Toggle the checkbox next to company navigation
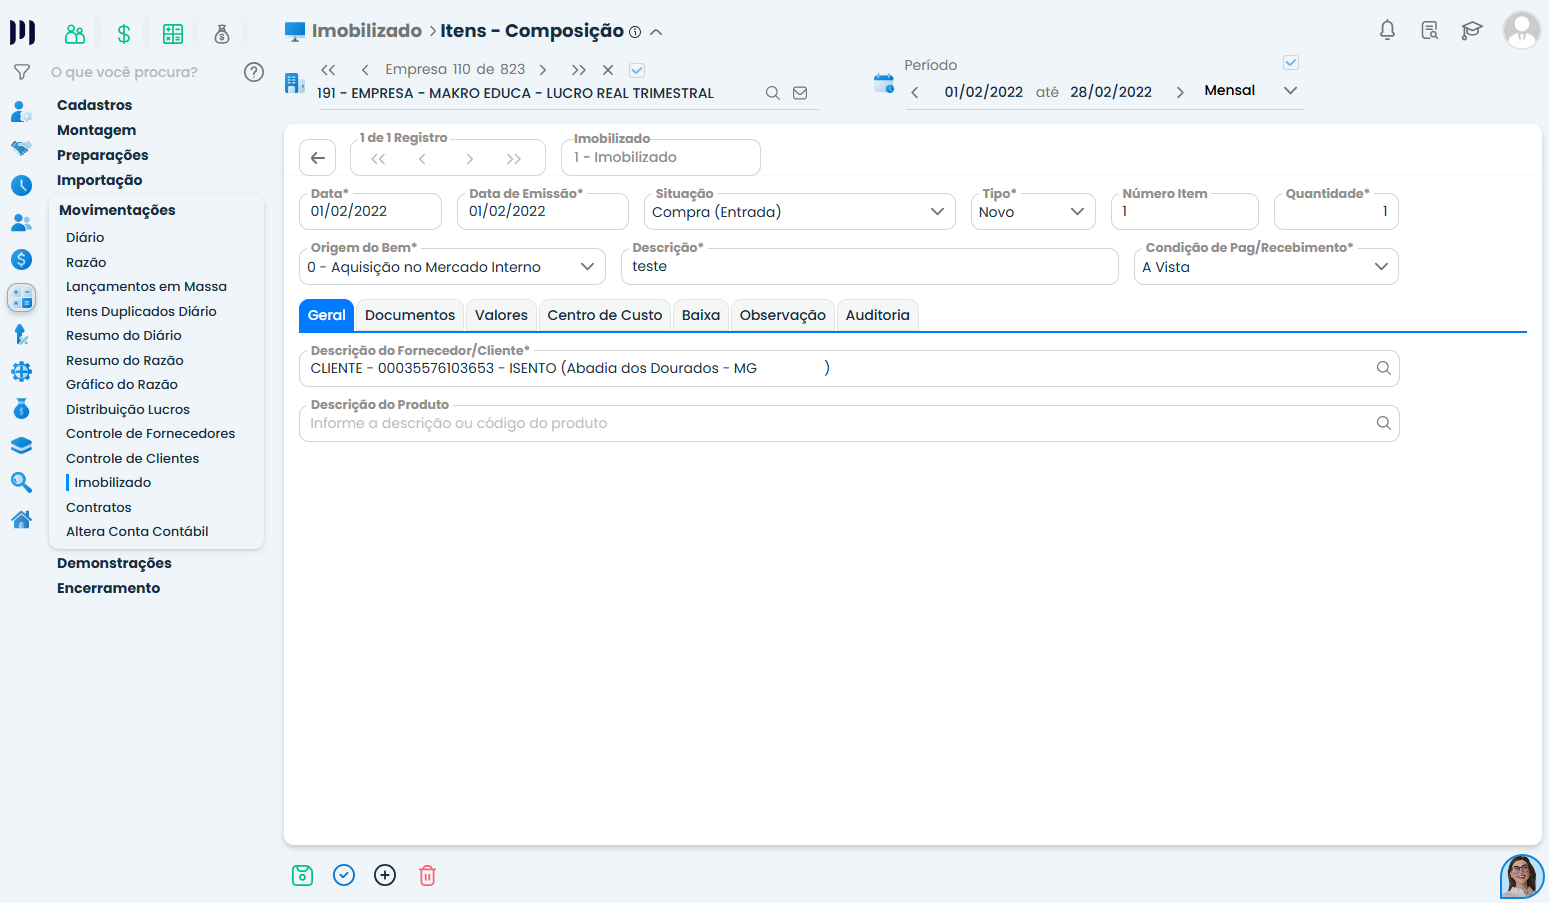Viewport: 1549px width, 903px height. pos(637,70)
